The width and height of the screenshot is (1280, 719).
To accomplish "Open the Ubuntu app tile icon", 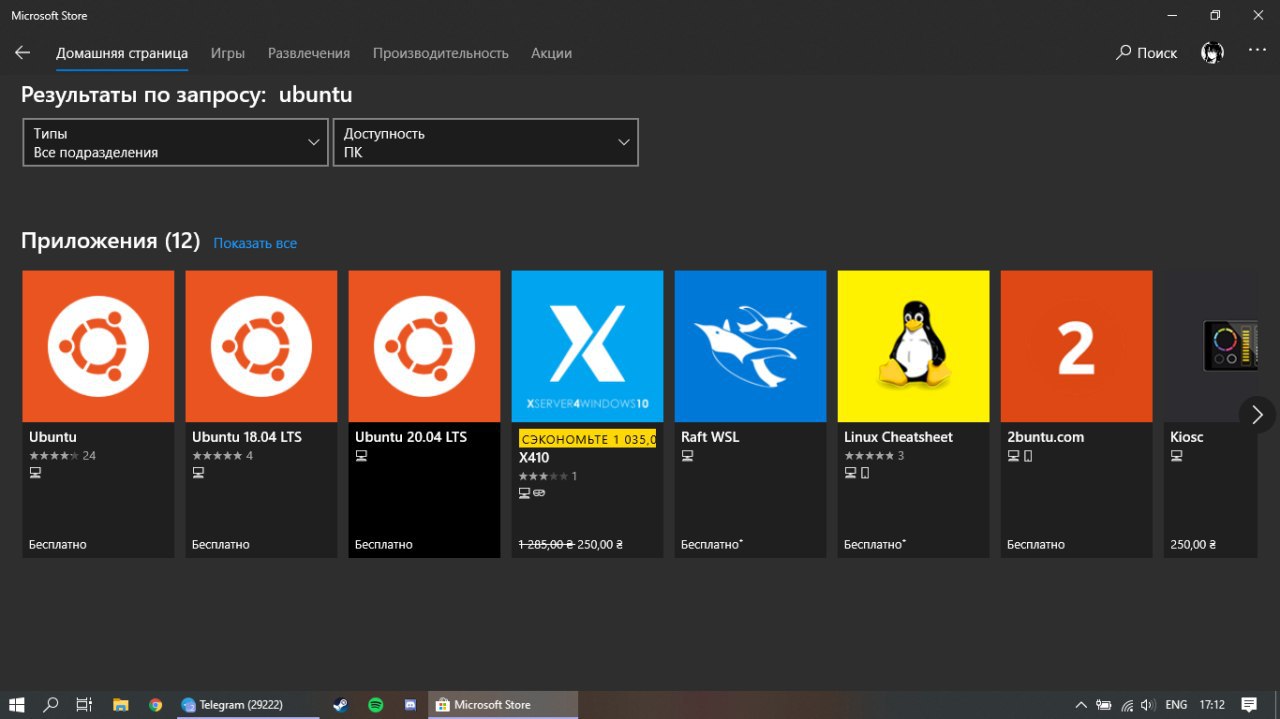I will pos(98,346).
